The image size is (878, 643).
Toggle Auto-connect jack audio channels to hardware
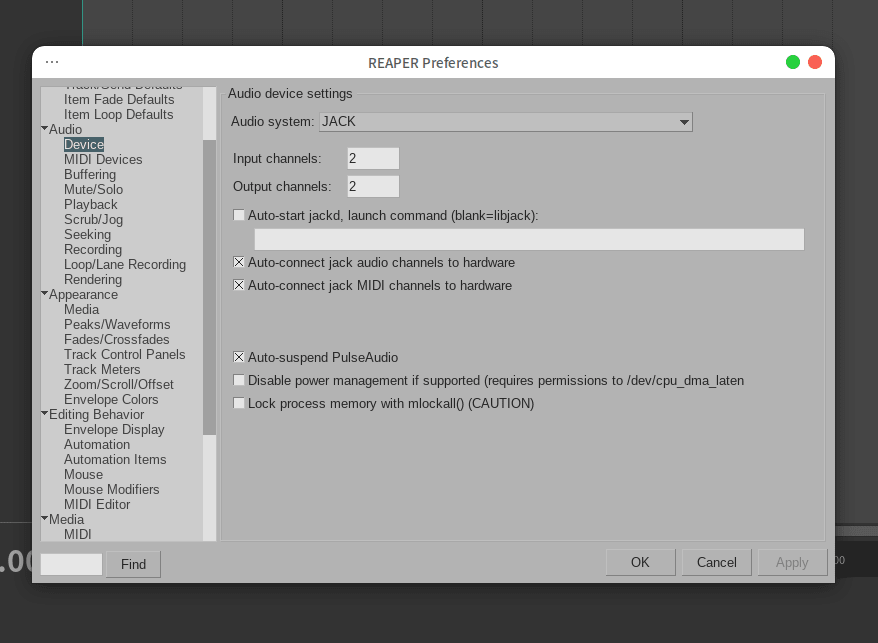pyautogui.click(x=239, y=262)
